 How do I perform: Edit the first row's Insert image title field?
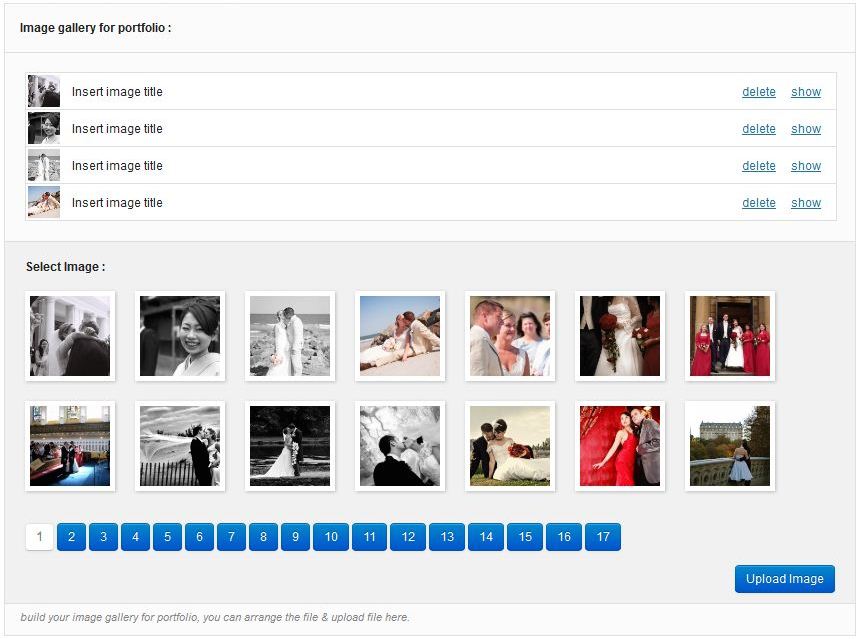point(117,92)
